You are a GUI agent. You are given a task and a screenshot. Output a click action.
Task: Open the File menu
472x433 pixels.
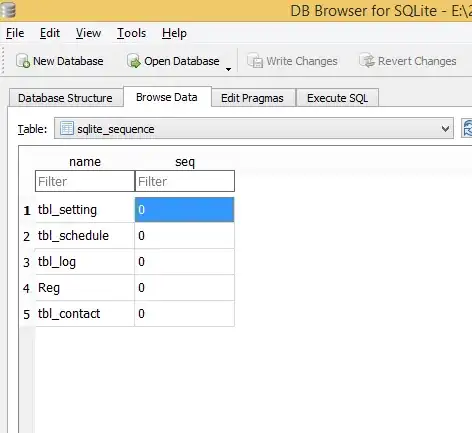tap(15, 33)
